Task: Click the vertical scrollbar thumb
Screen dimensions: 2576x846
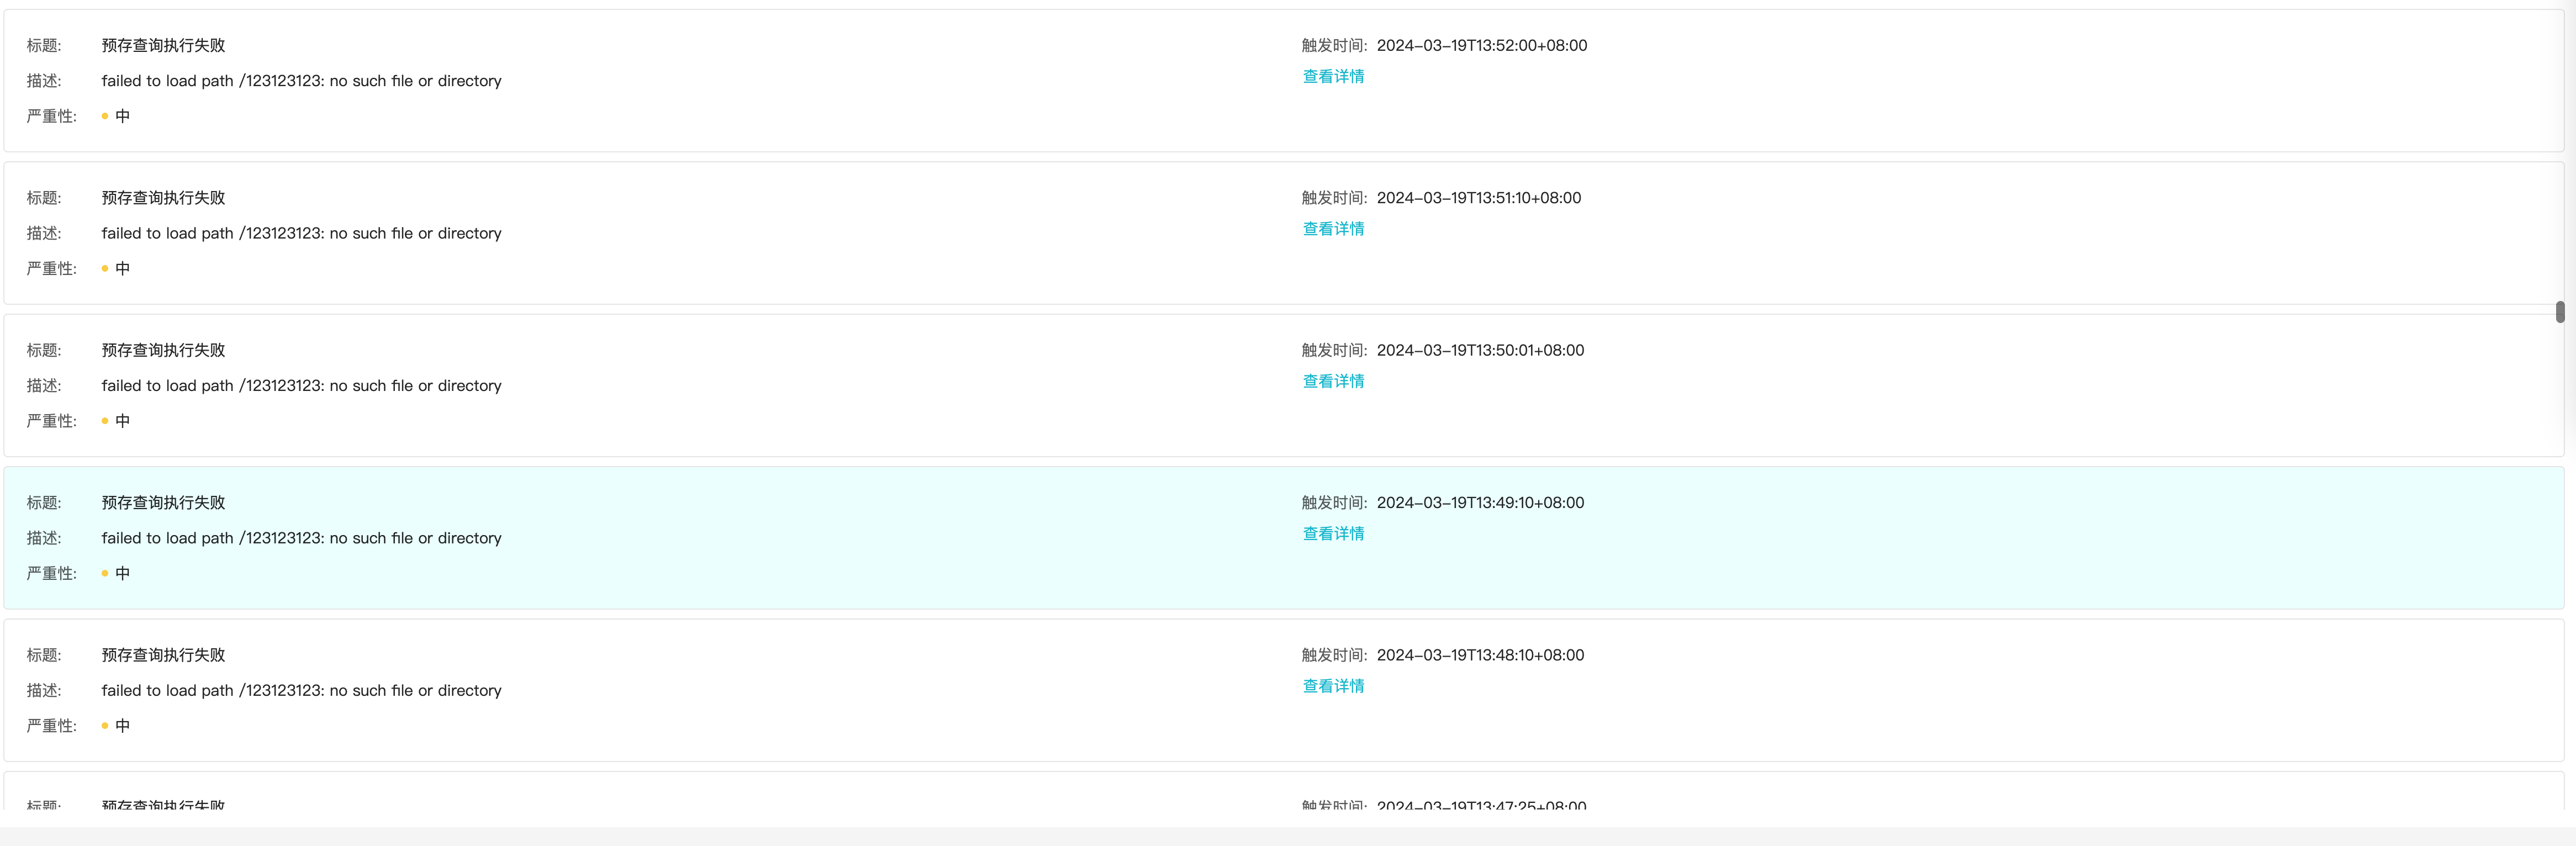Action: pyautogui.click(x=2560, y=312)
